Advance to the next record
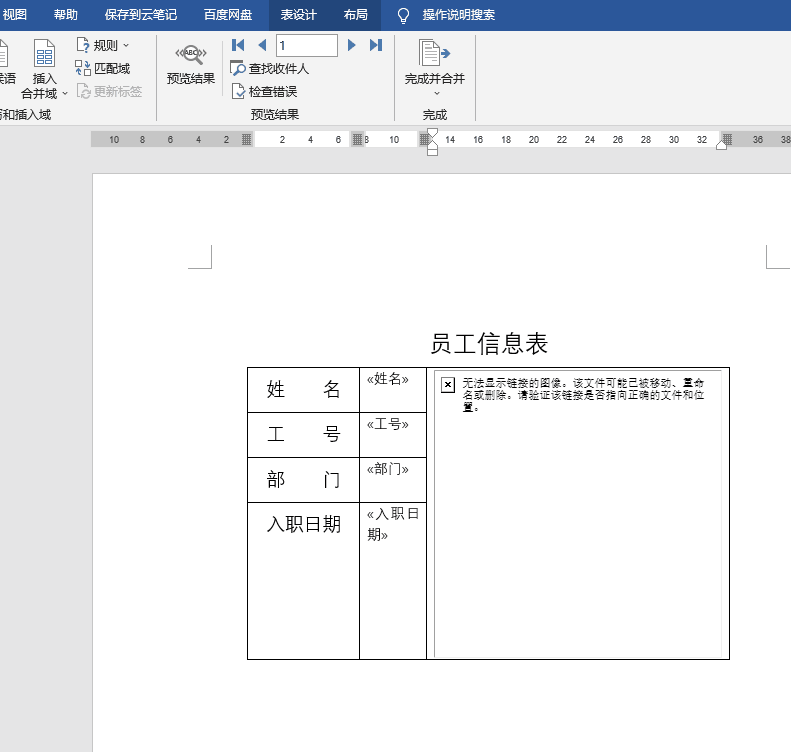The width and height of the screenshot is (791, 752). (352, 45)
